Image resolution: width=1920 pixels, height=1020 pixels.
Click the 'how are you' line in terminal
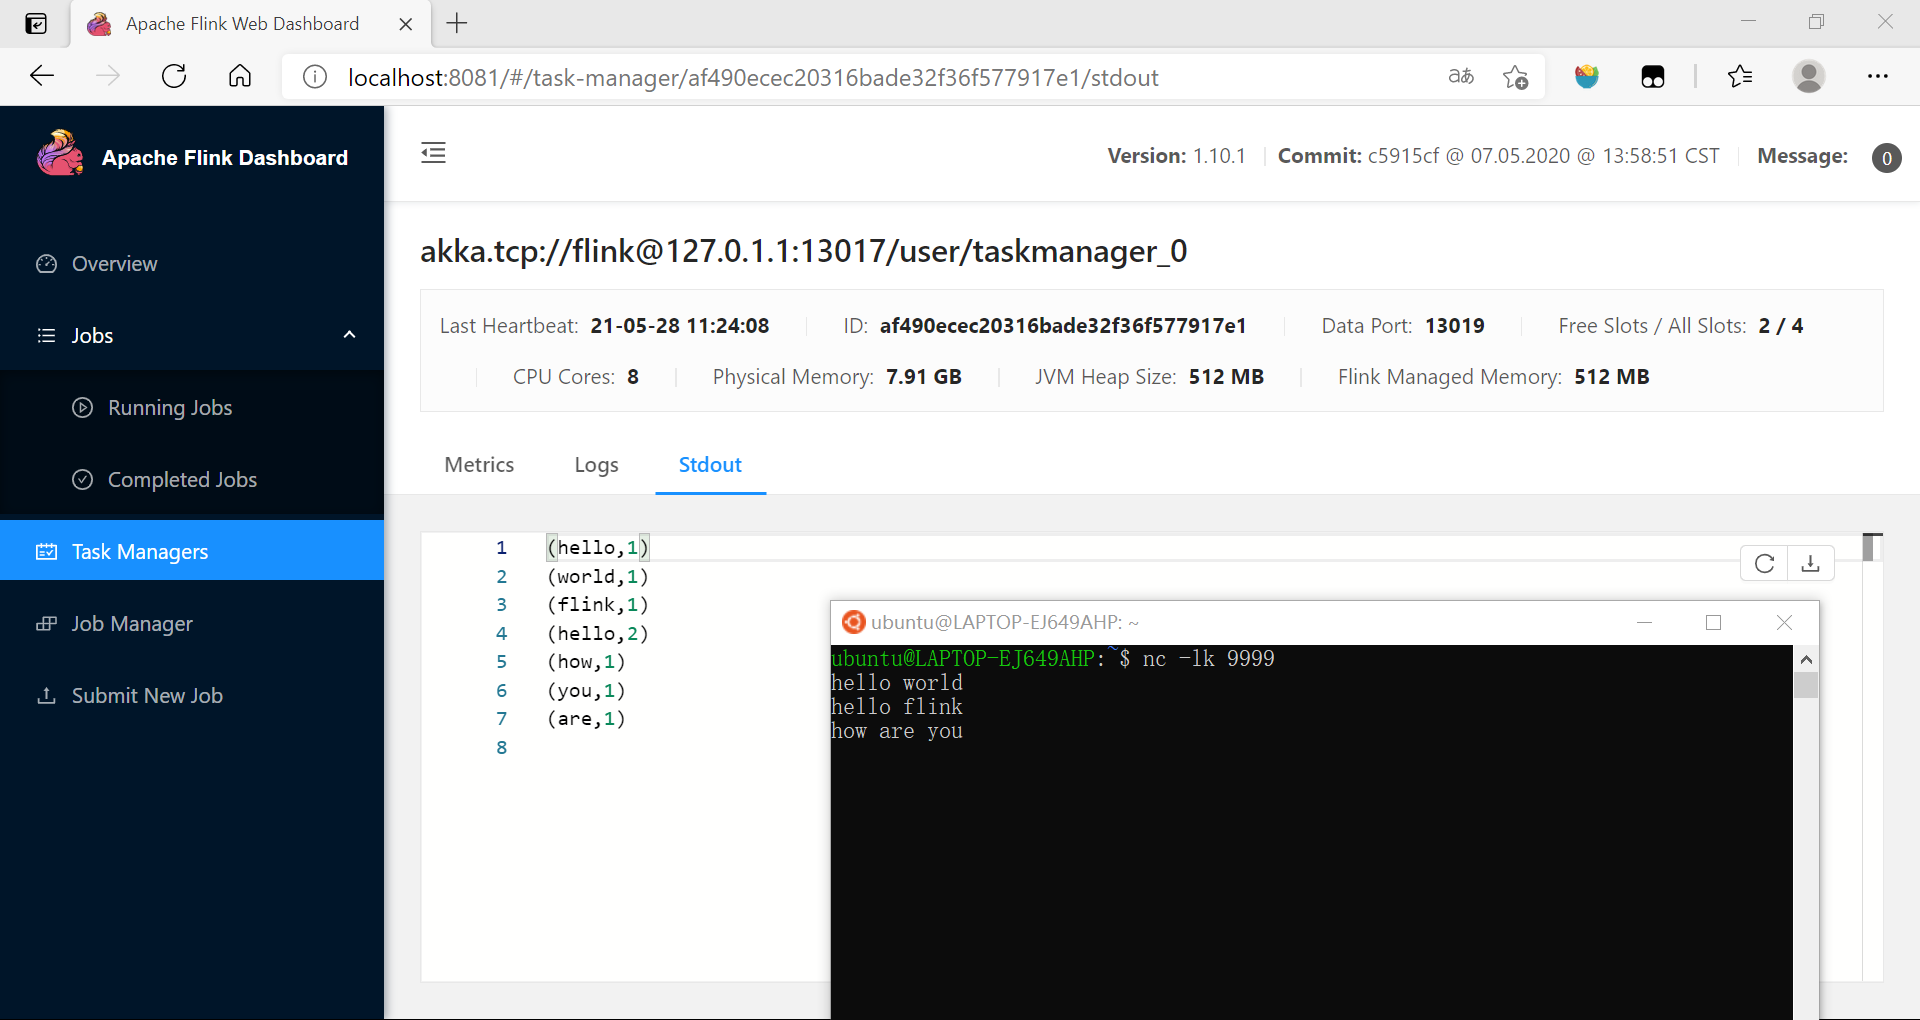pyautogui.click(x=897, y=731)
